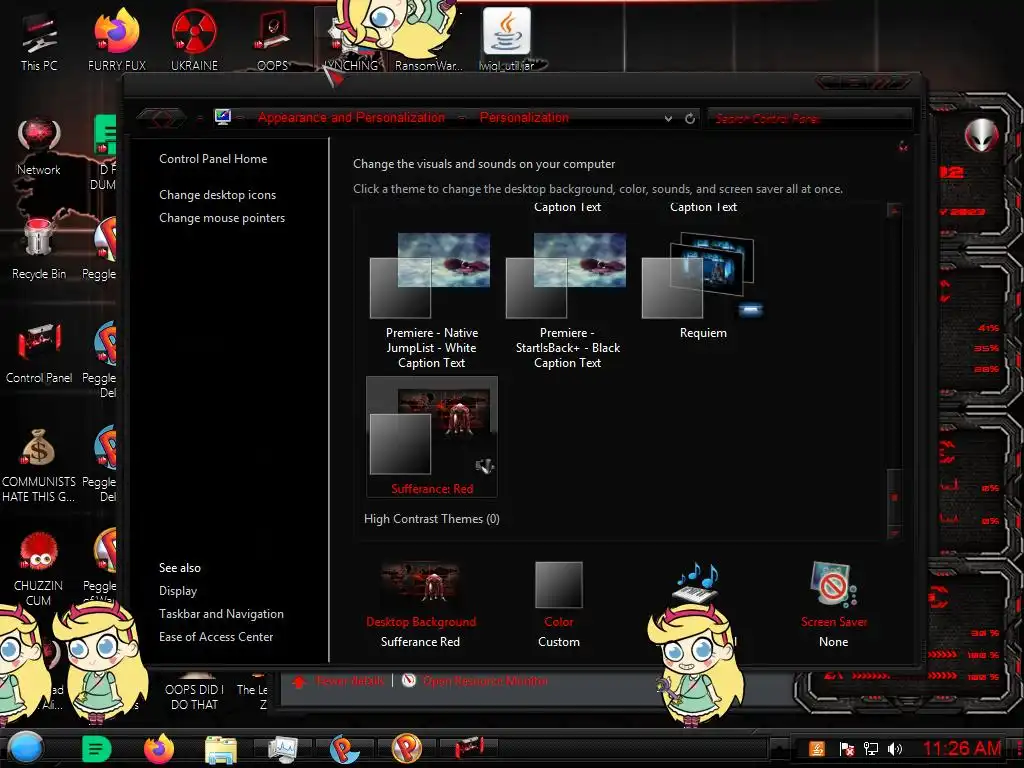Screen dimensions: 1024x768
Task: Open the This PC desktop icon
Action: pyautogui.click(x=39, y=40)
